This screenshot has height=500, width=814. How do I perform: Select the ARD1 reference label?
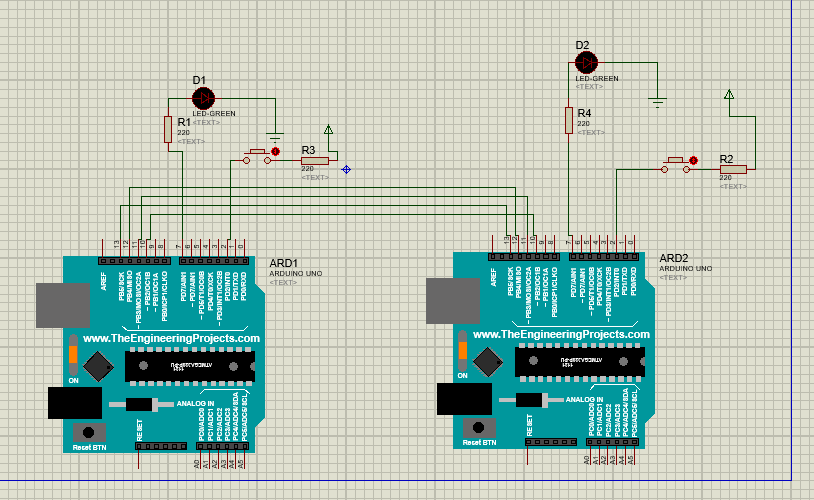pyautogui.click(x=283, y=263)
